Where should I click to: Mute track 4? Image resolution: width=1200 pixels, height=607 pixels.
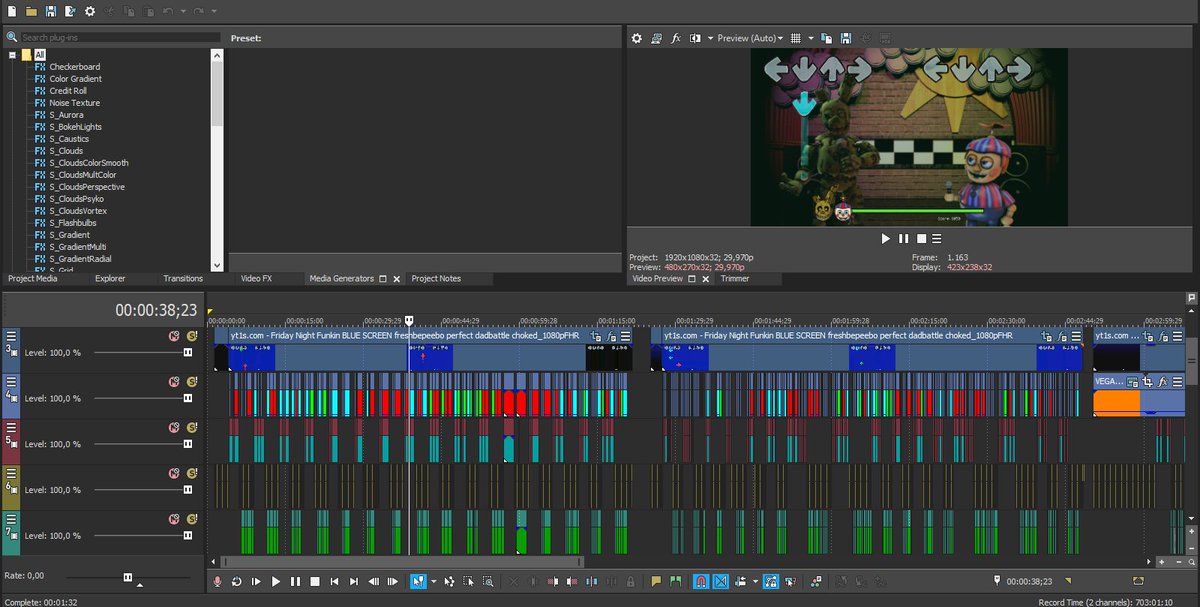(174, 382)
